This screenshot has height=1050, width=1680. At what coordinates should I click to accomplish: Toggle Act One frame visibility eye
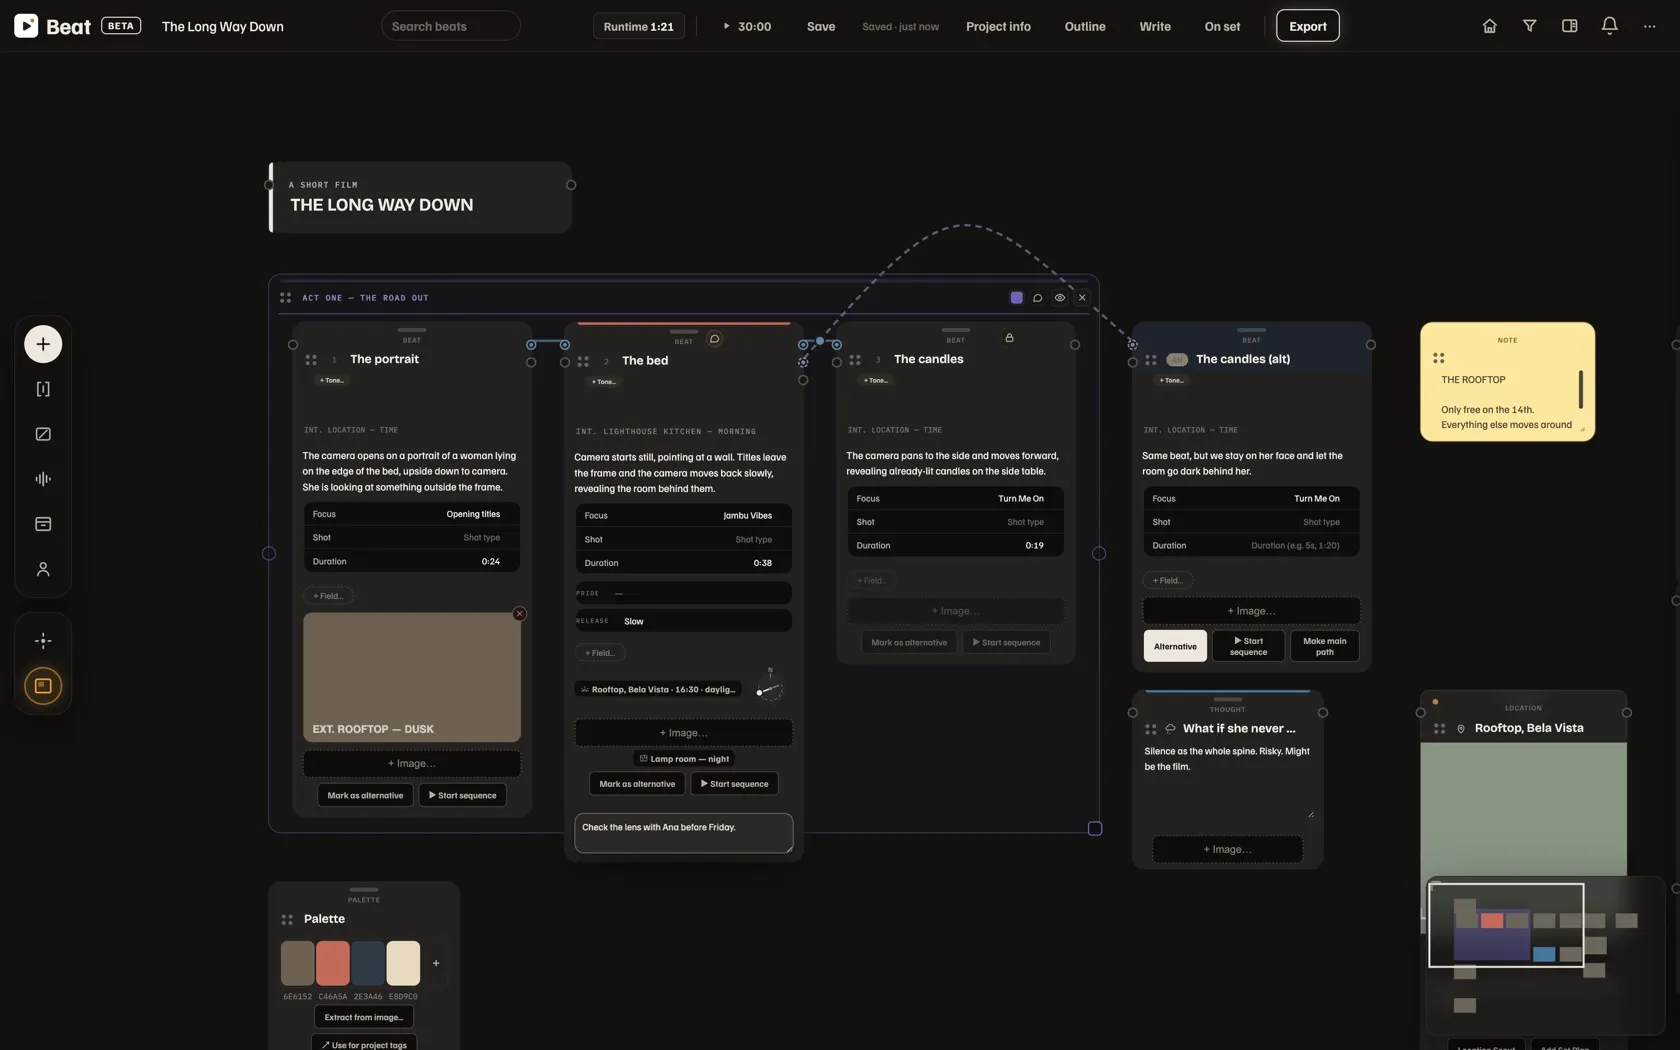click(1060, 298)
